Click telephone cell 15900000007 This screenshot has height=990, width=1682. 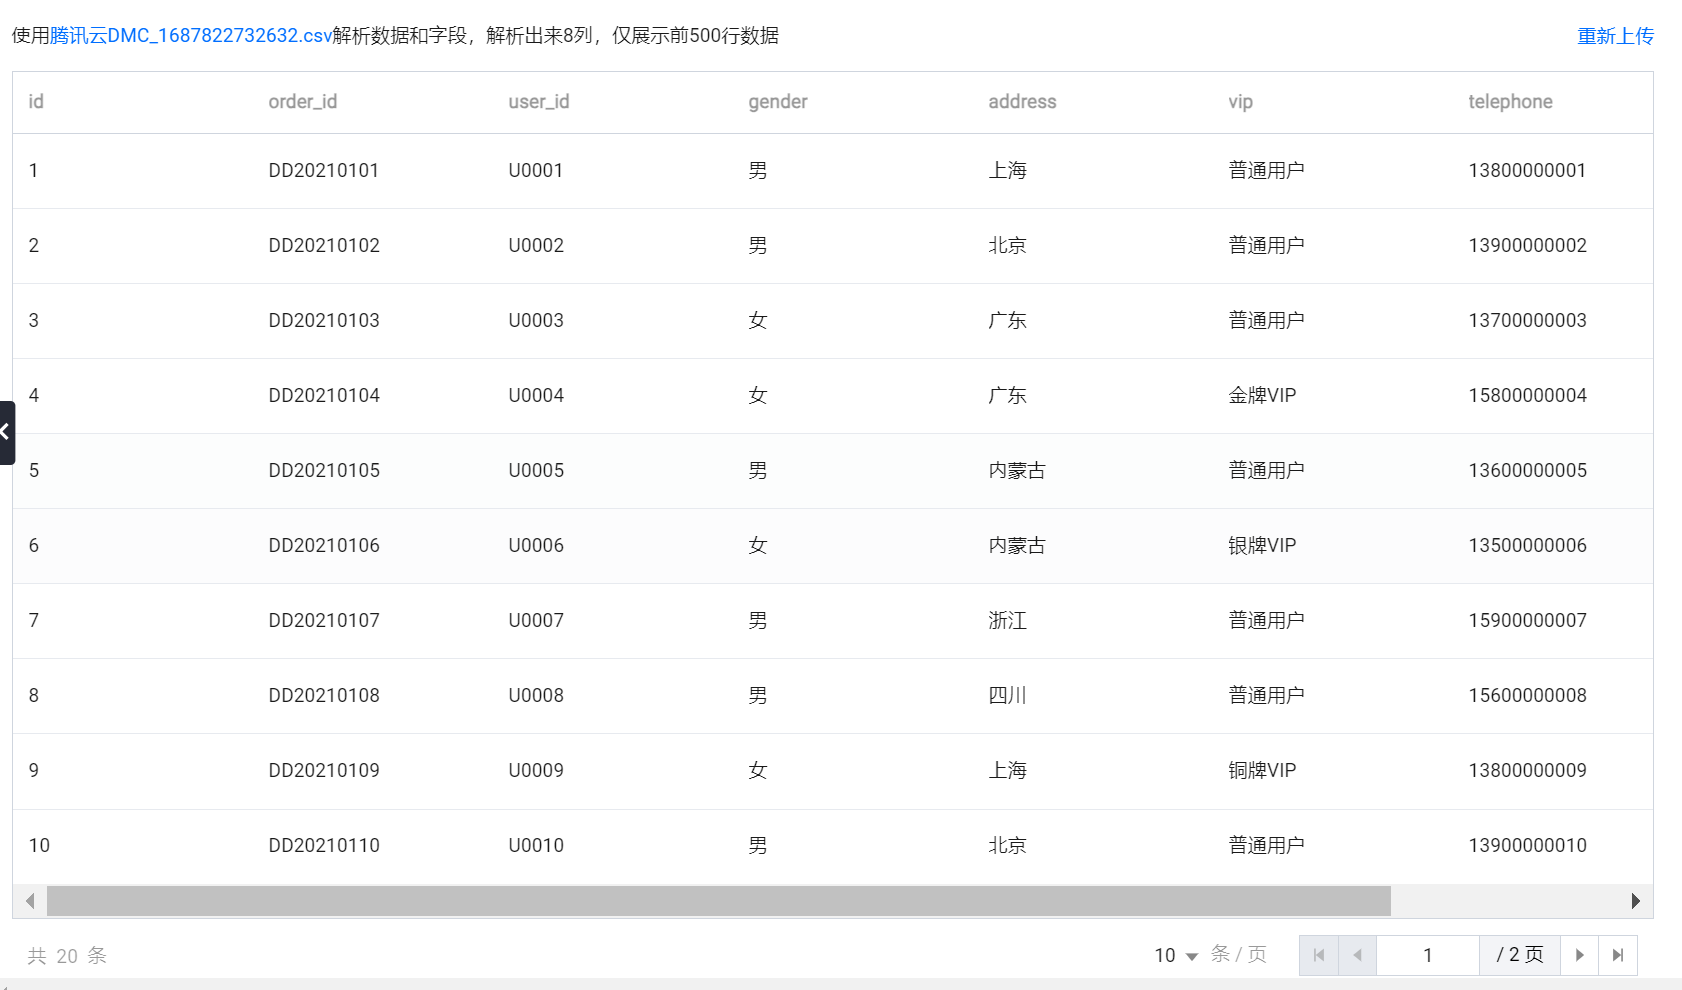pyautogui.click(x=1527, y=621)
